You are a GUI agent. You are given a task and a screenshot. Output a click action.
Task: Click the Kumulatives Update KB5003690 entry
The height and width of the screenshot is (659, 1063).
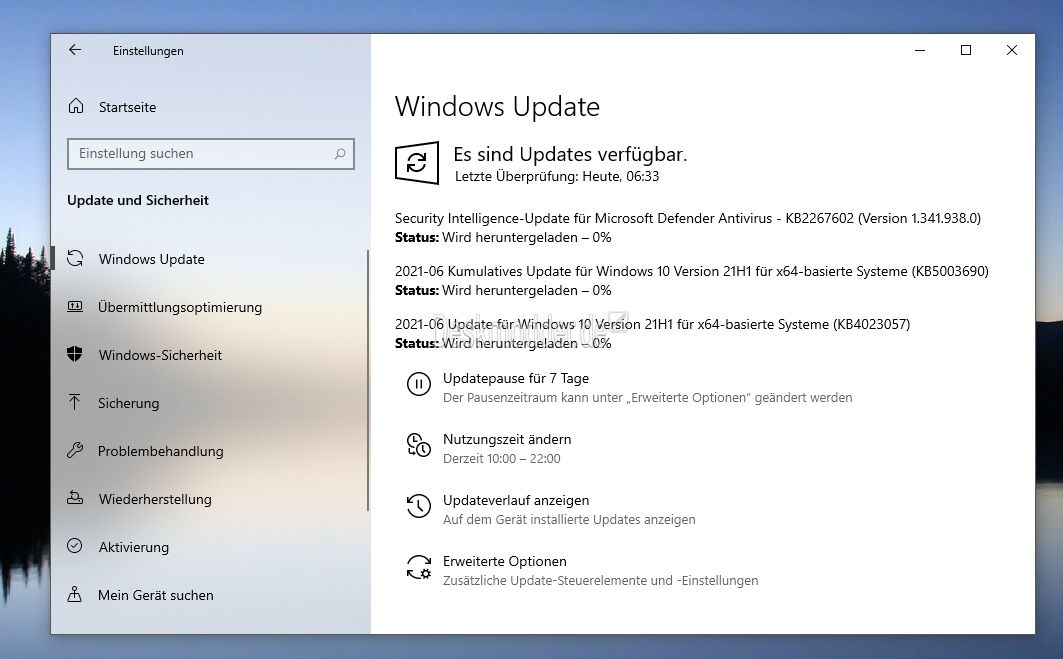point(691,280)
